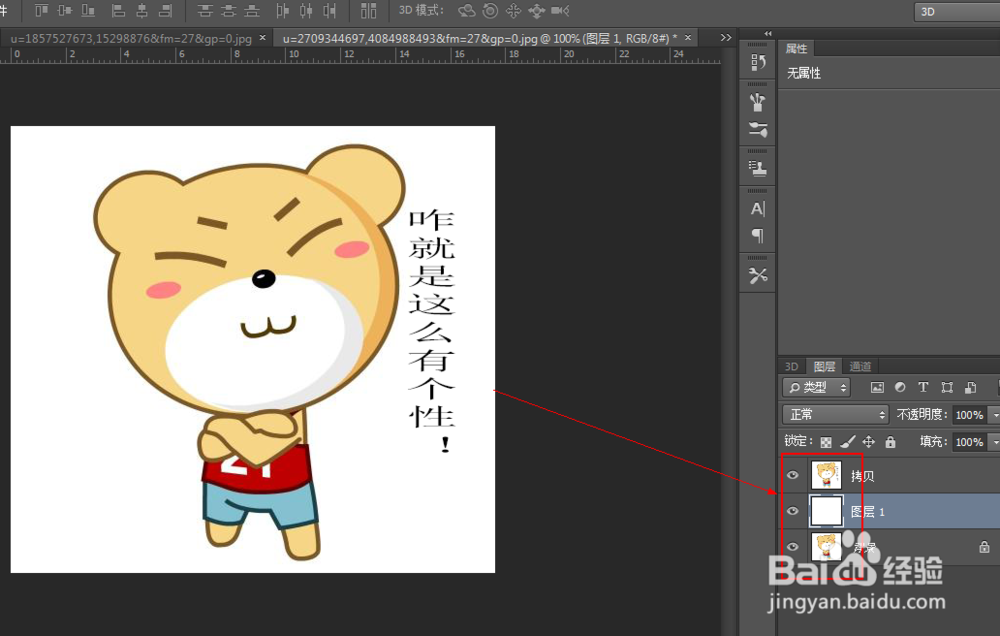Toggle lock position icon

(x=869, y=441)
